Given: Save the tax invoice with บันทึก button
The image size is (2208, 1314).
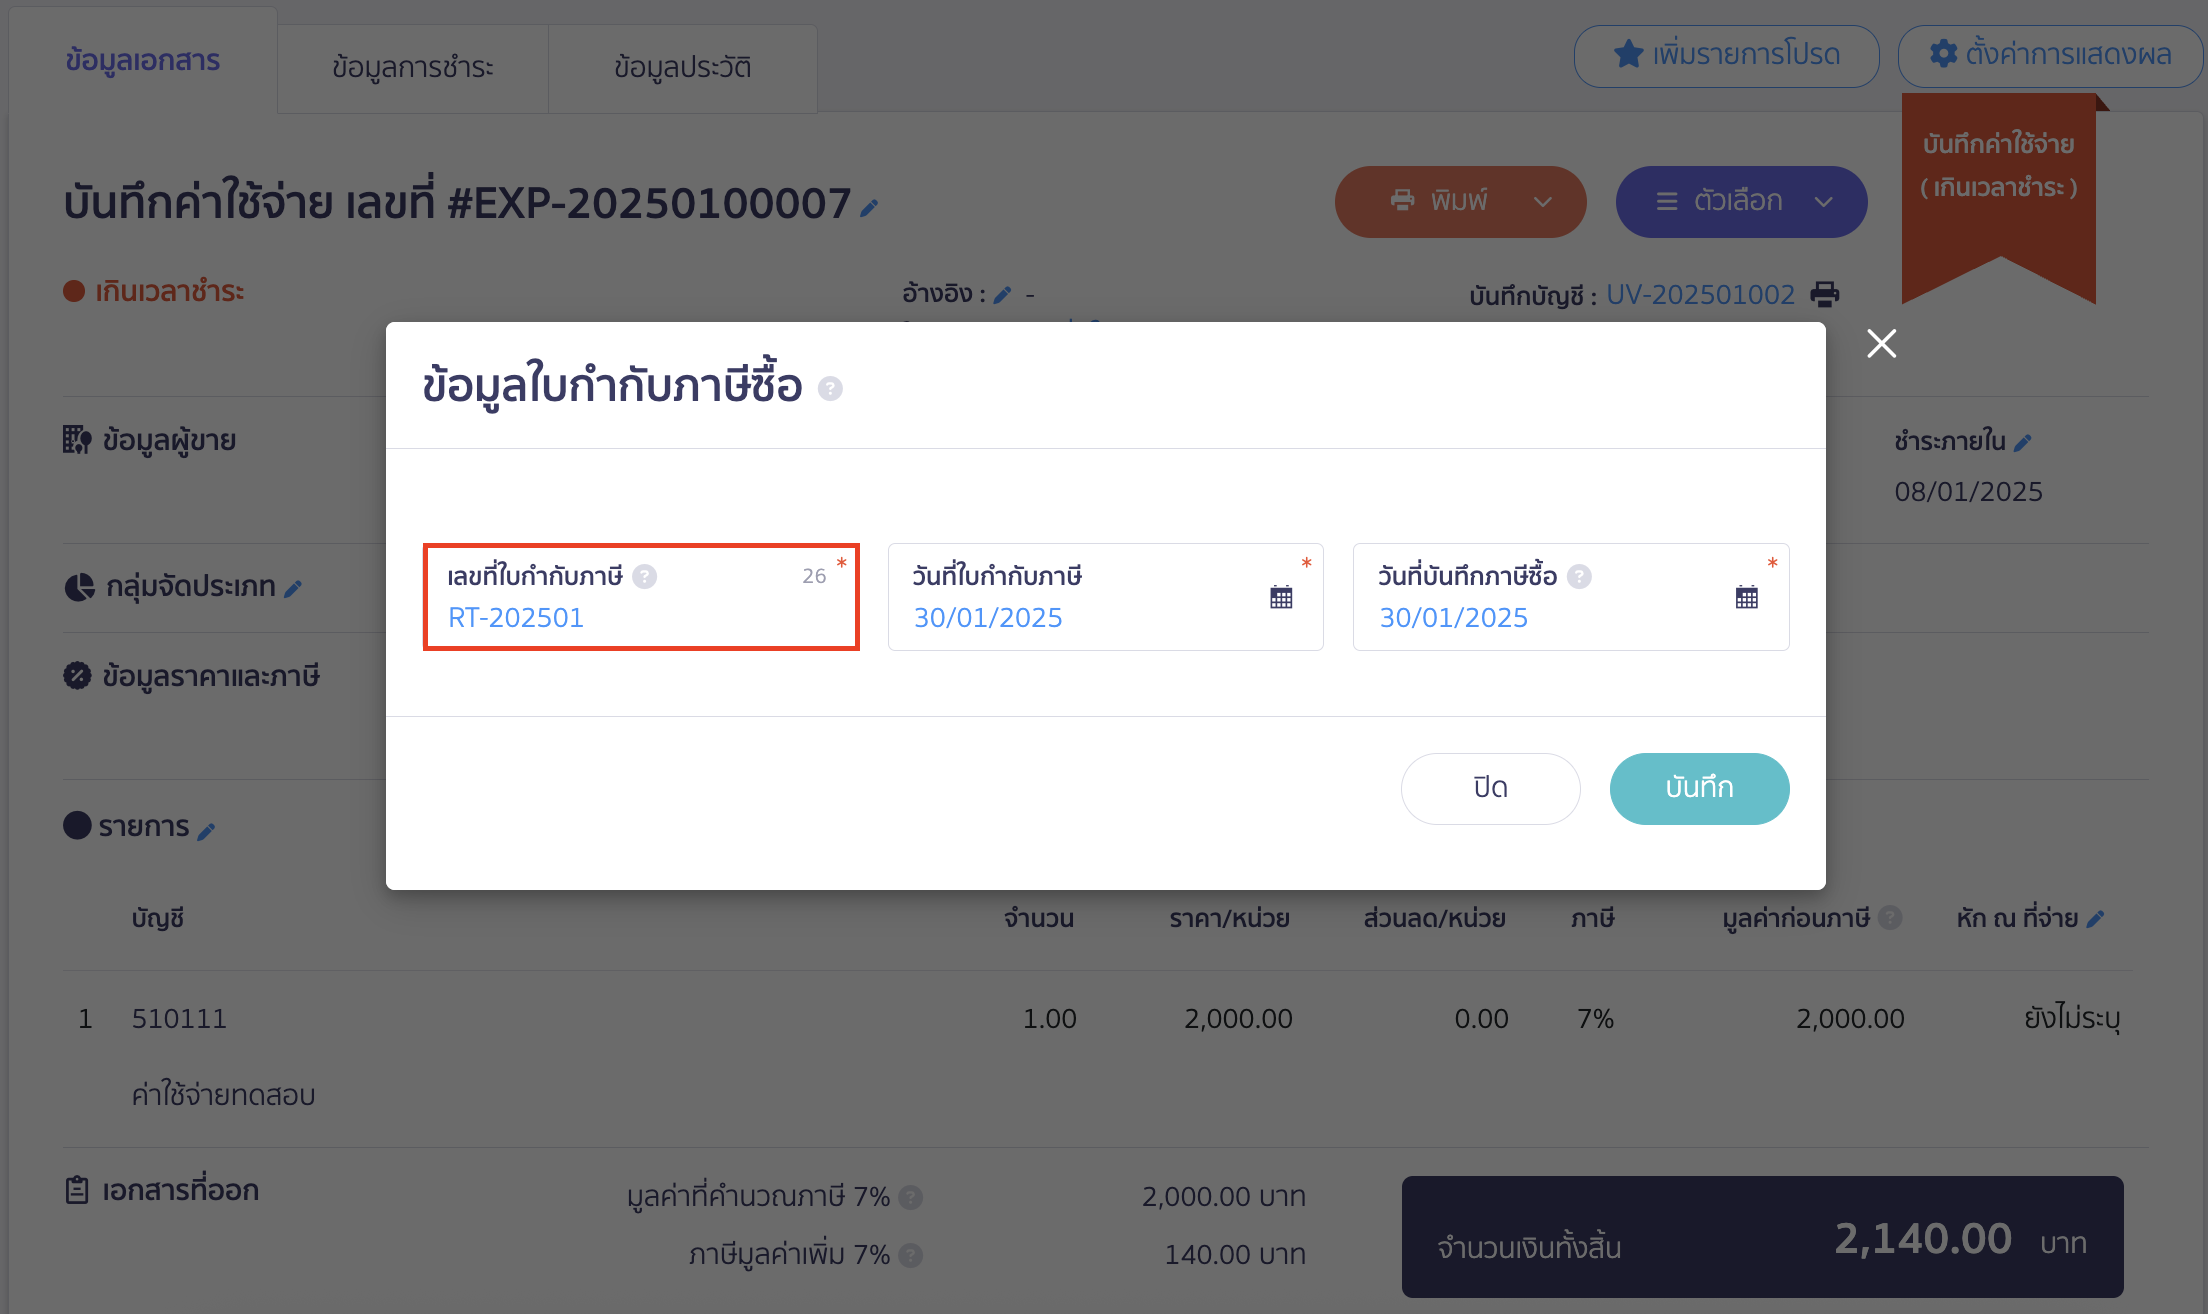Looking at the screenshot, I should pos(1698,788).
